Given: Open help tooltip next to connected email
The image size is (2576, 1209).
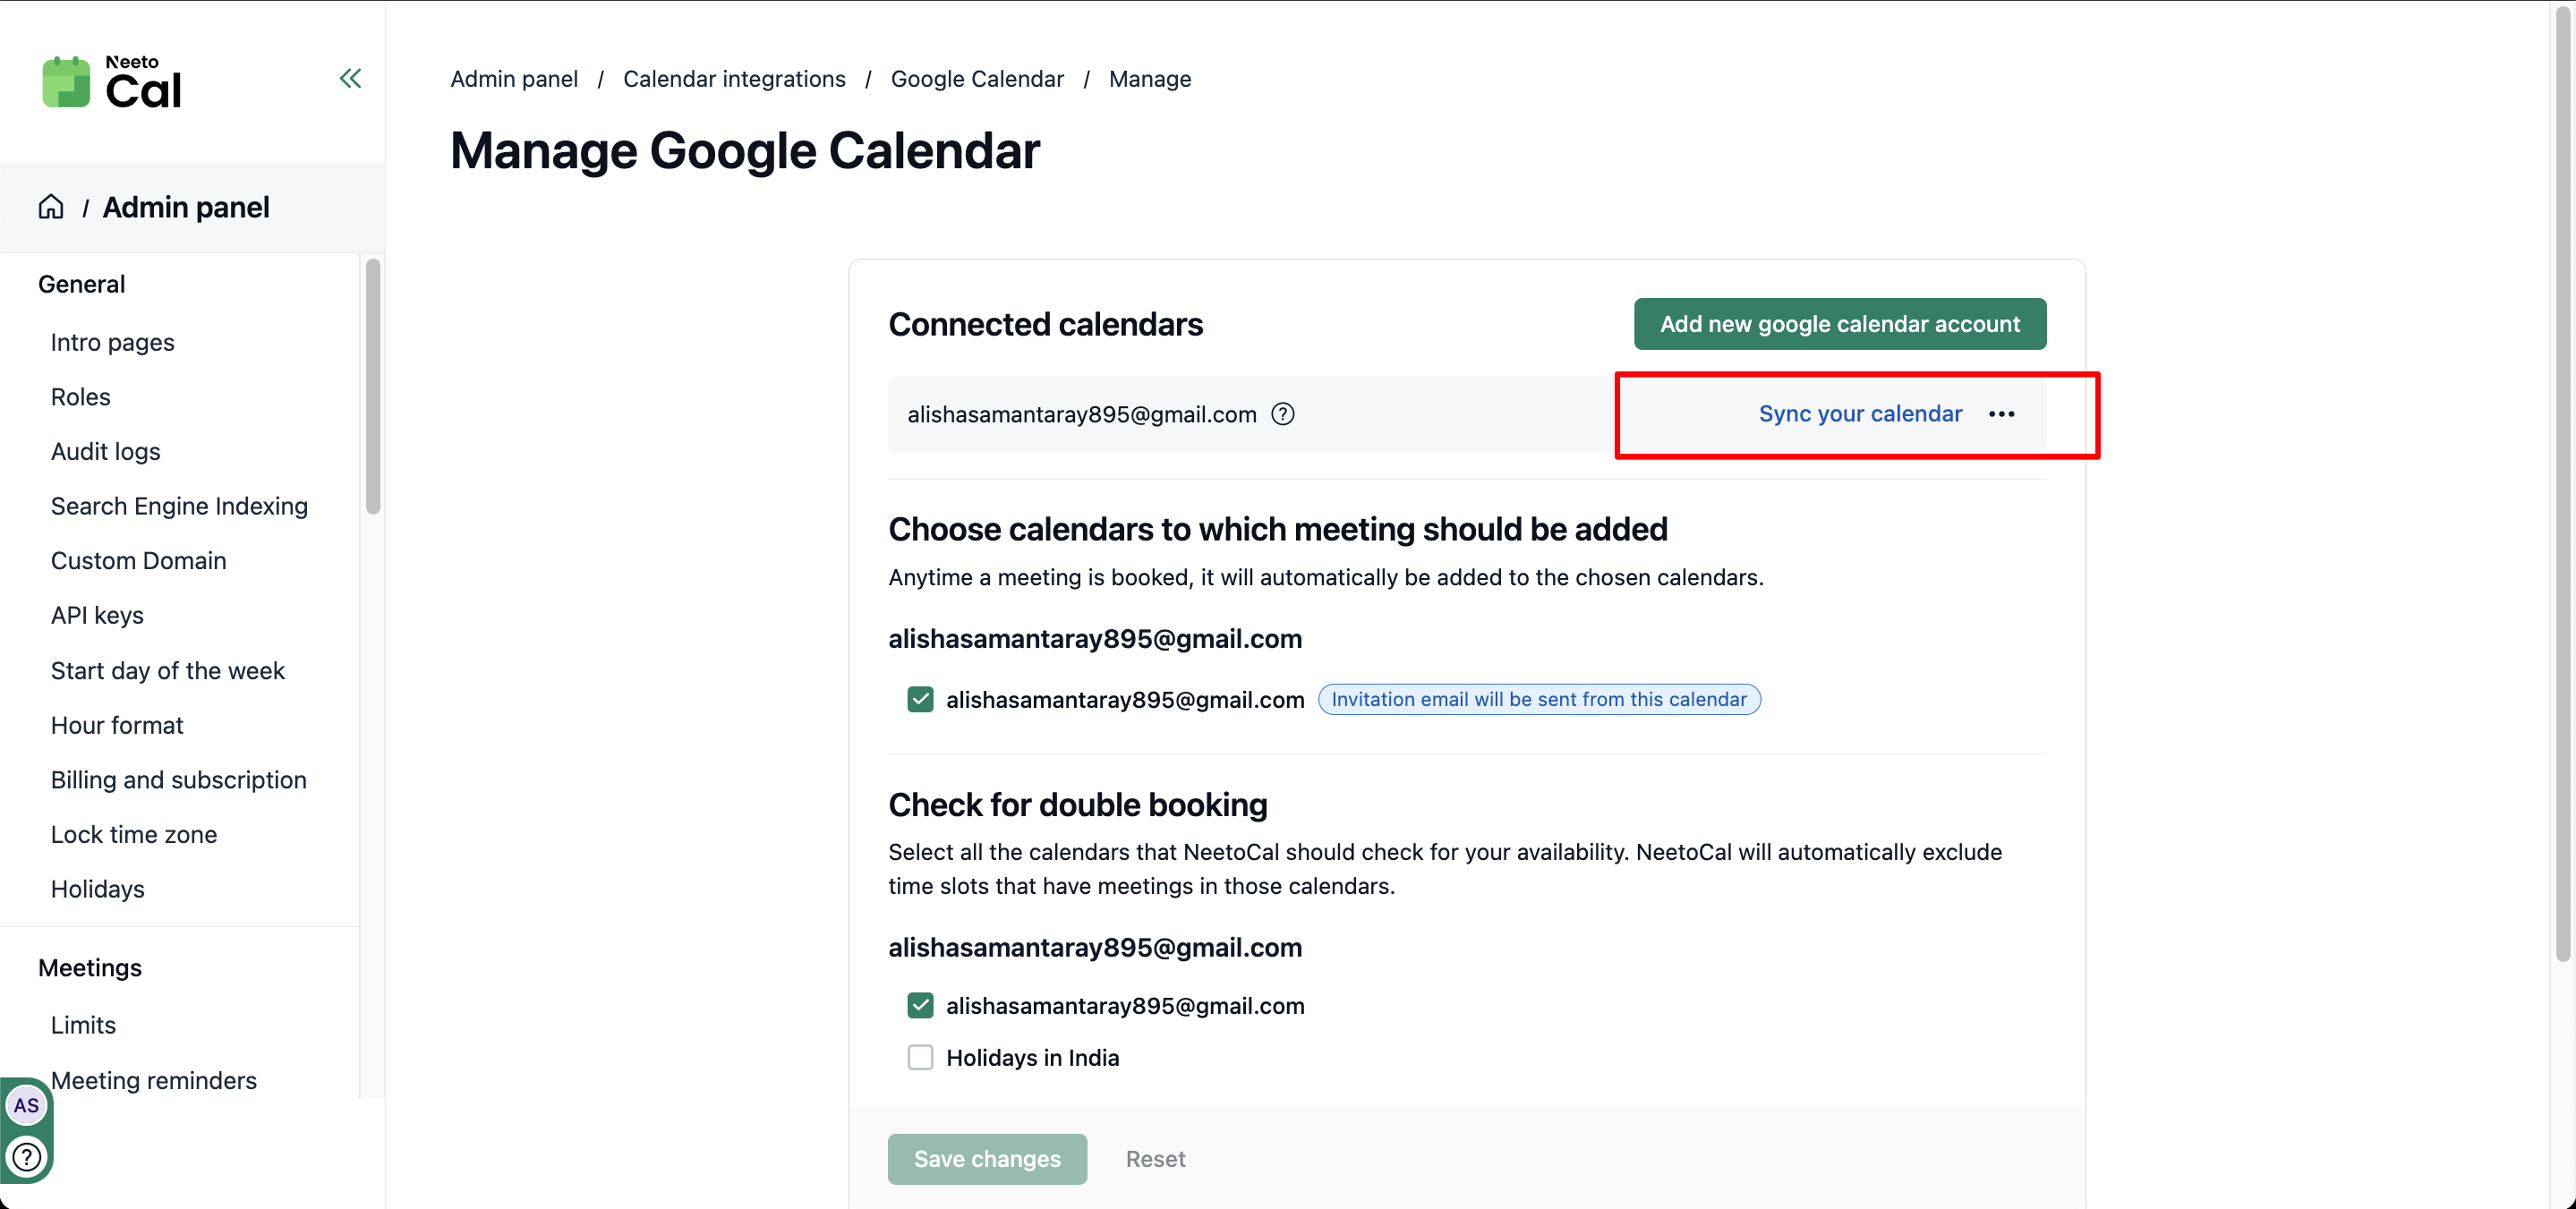Looking at the screenshot, I should click(x=1283, y=414).
